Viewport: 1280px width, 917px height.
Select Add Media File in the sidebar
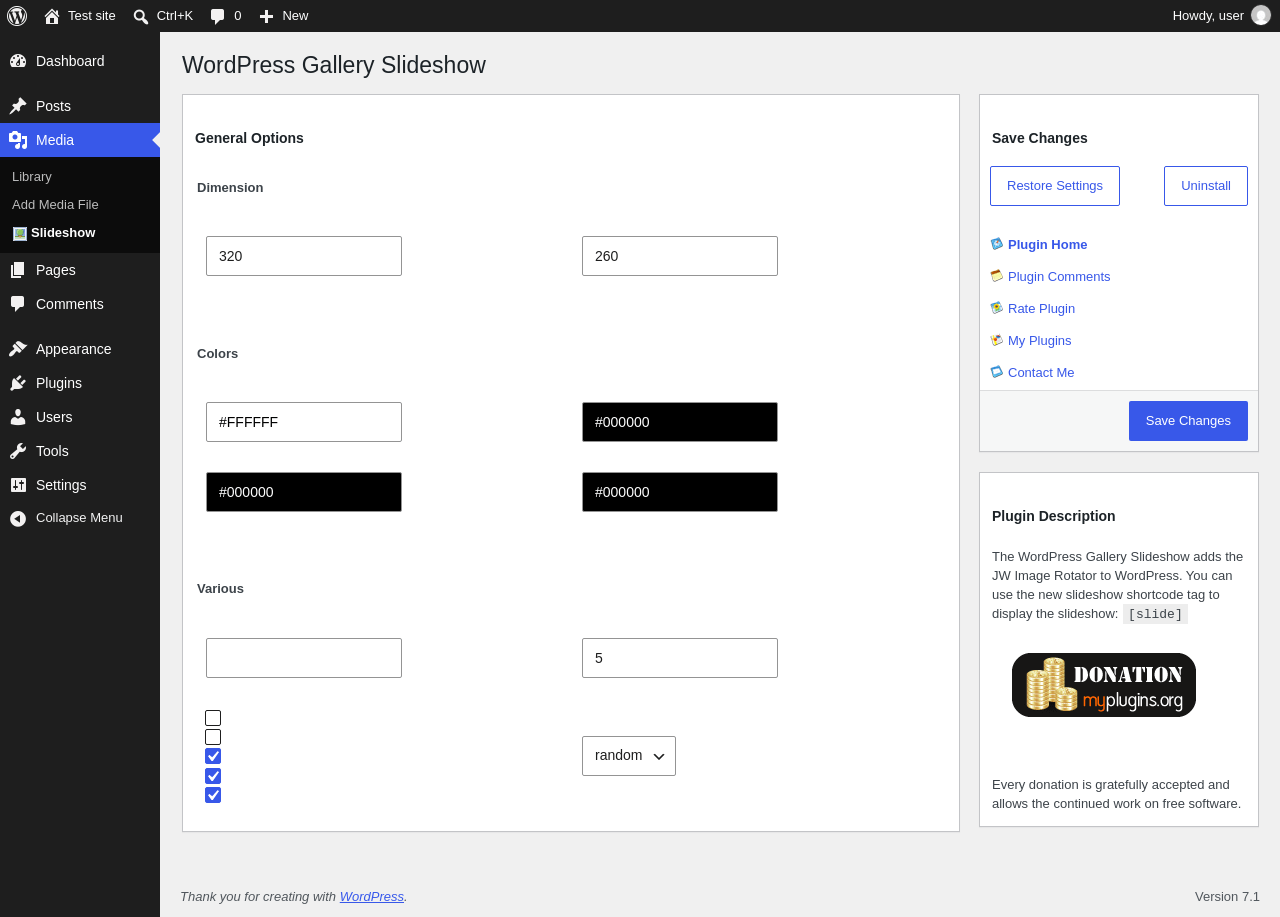click(55, 204)
